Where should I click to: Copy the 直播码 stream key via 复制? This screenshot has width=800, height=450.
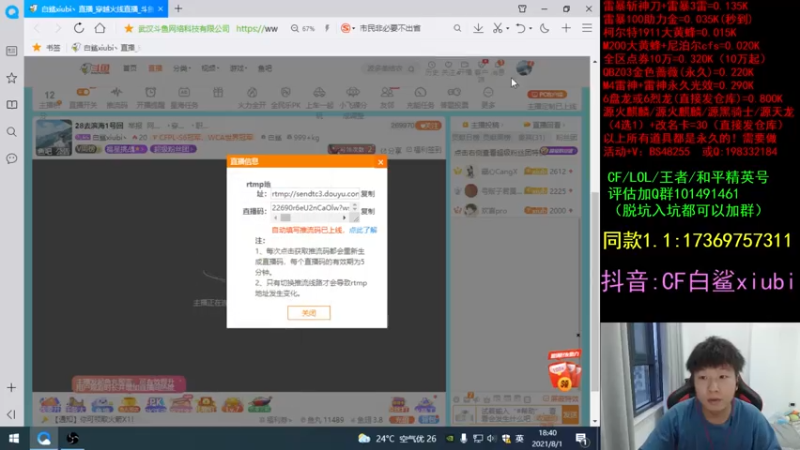(368, 211)
